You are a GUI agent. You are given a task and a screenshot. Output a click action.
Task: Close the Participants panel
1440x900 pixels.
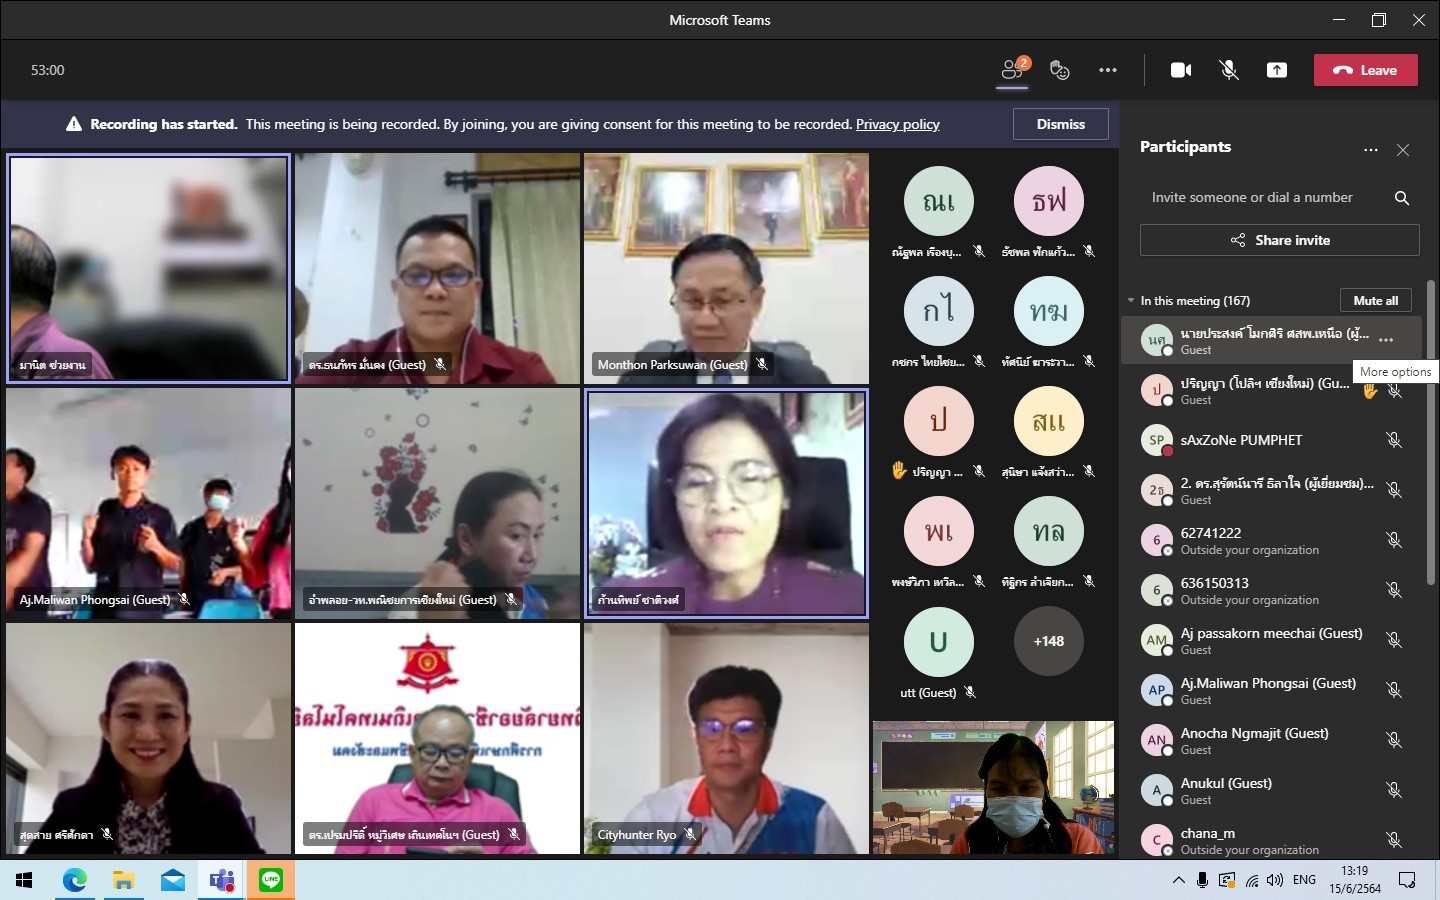tap(1403, 150)
